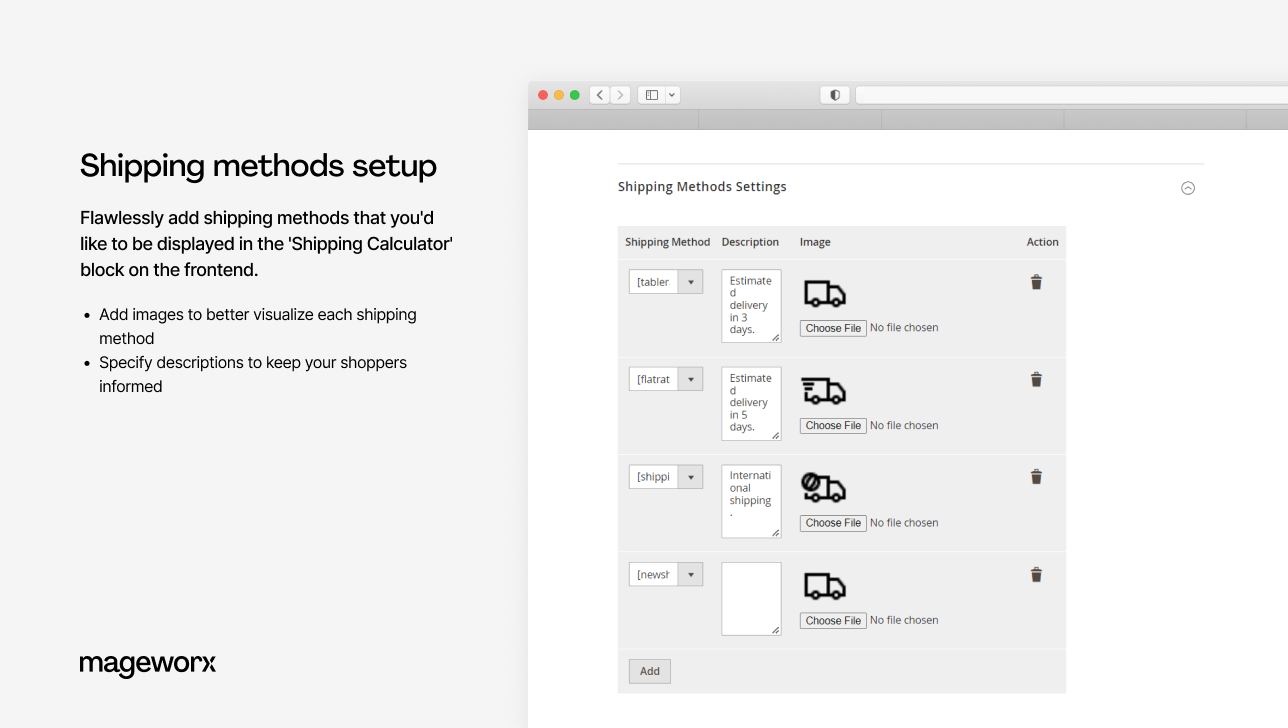Collapse the Shipping Methods Settings section

click(1187, 188)
